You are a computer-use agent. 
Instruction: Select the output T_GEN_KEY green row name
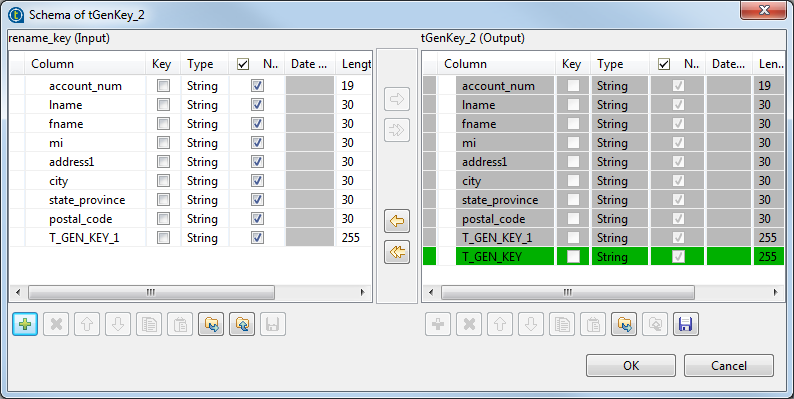(x=492, y=257)
